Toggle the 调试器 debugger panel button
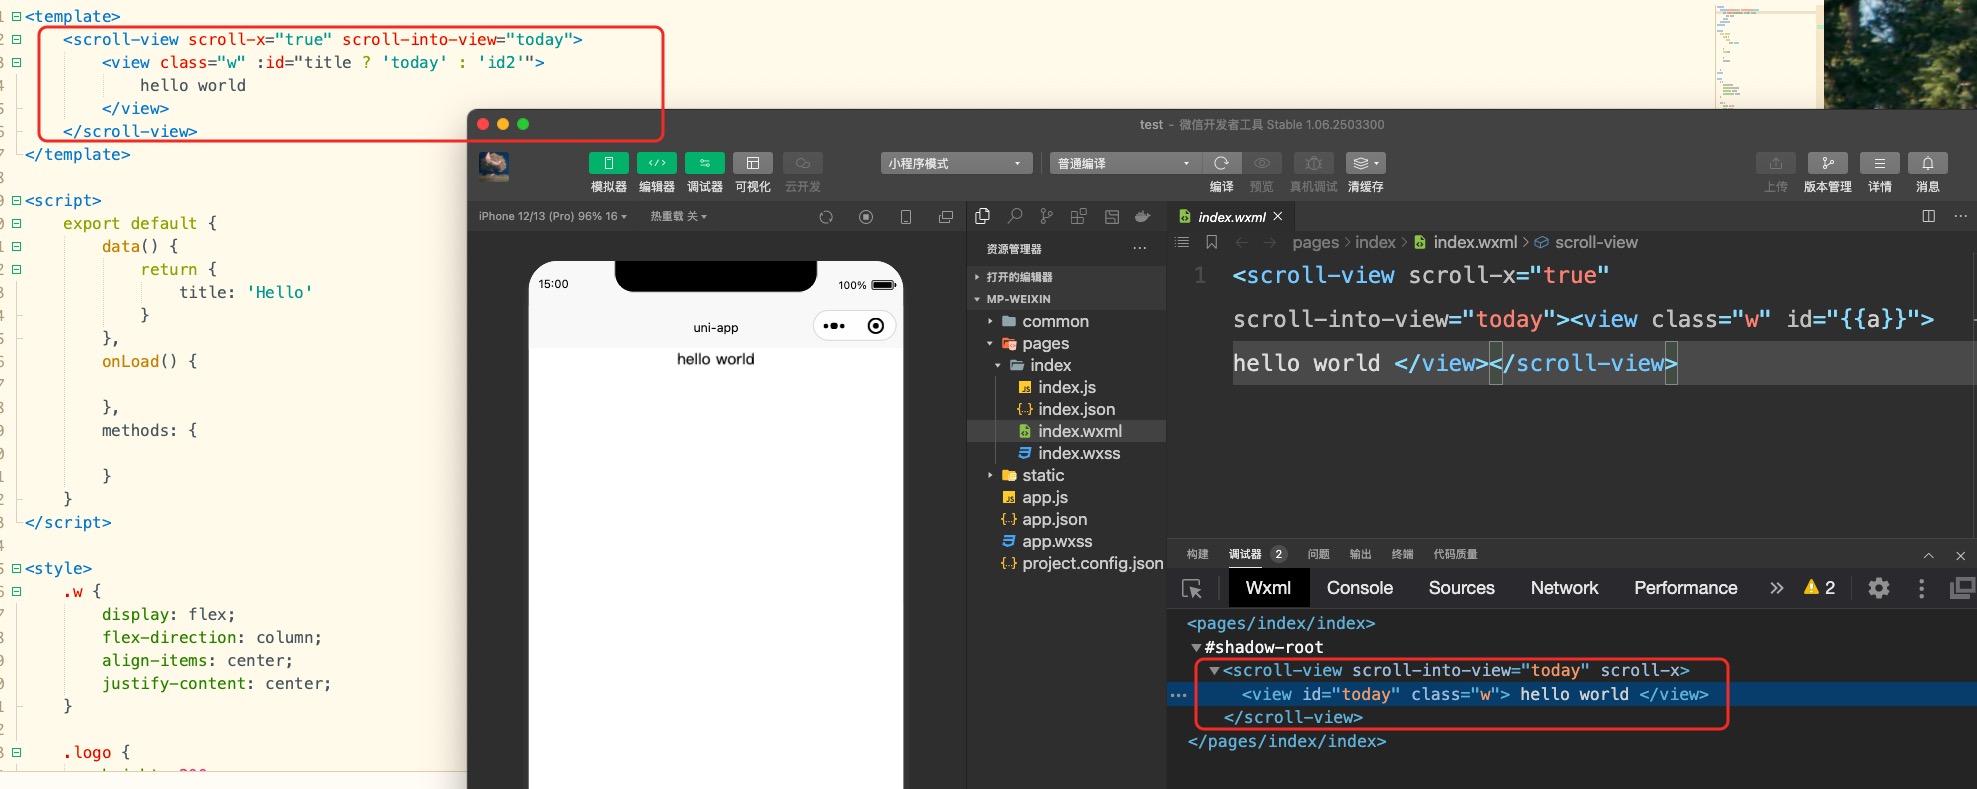 704,163
